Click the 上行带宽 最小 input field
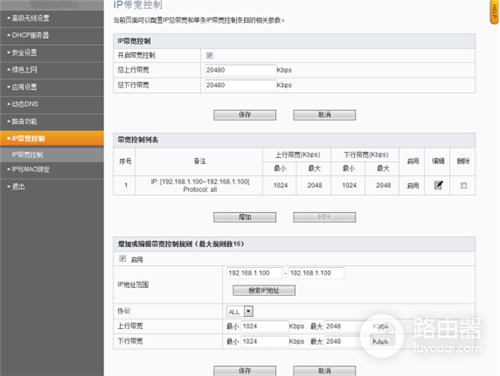This screenshot has height=376, width=500. [x=265, y=326]
